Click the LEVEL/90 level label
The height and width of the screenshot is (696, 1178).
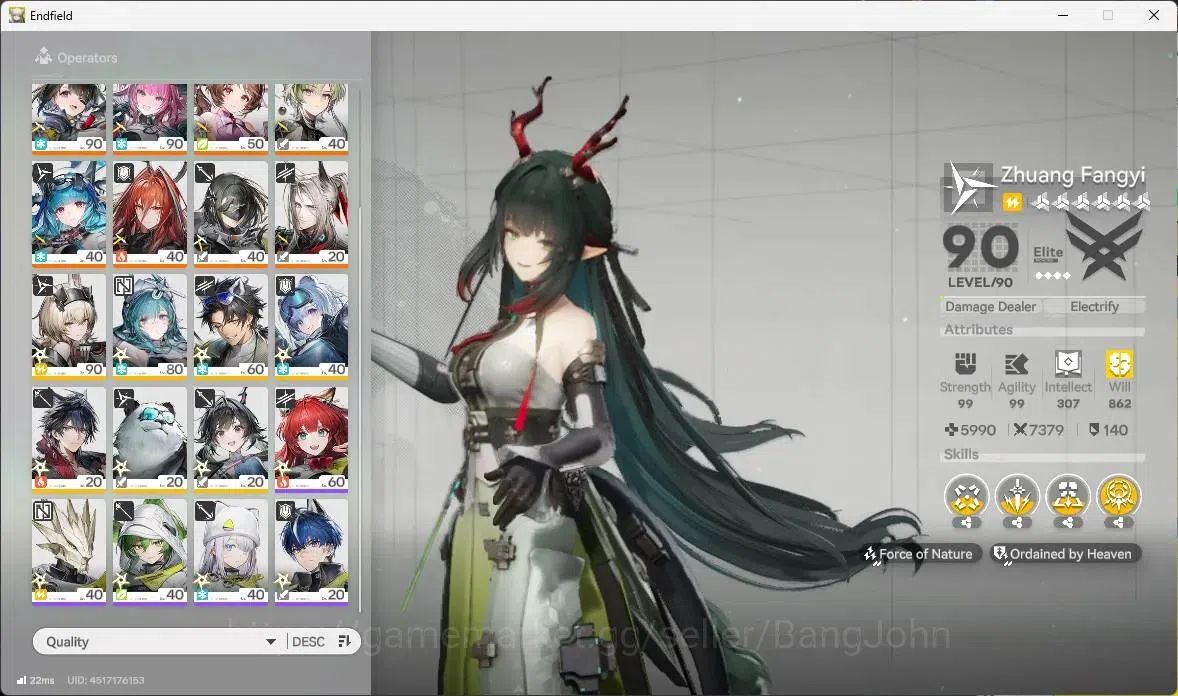[980, 283]
